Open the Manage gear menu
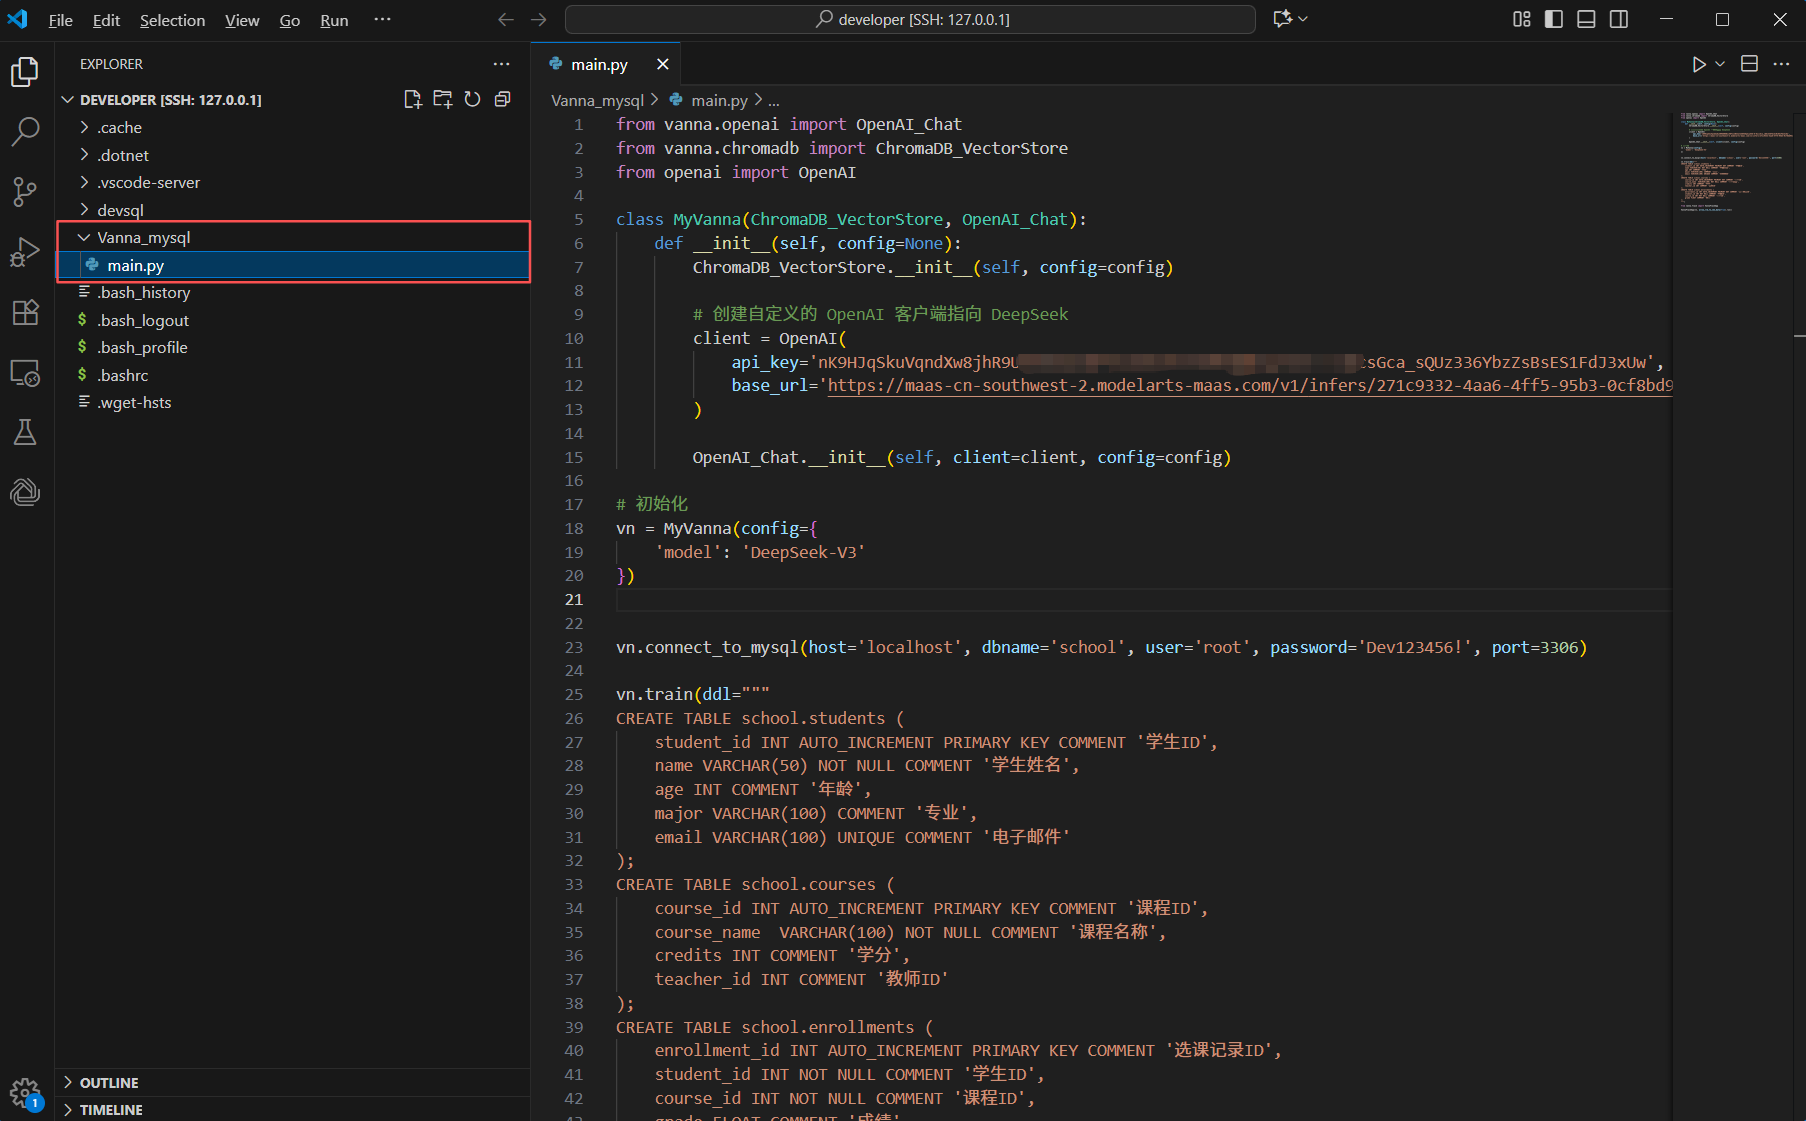This screenshot has width=1806, height=1121. click(x=25, y=1093)
